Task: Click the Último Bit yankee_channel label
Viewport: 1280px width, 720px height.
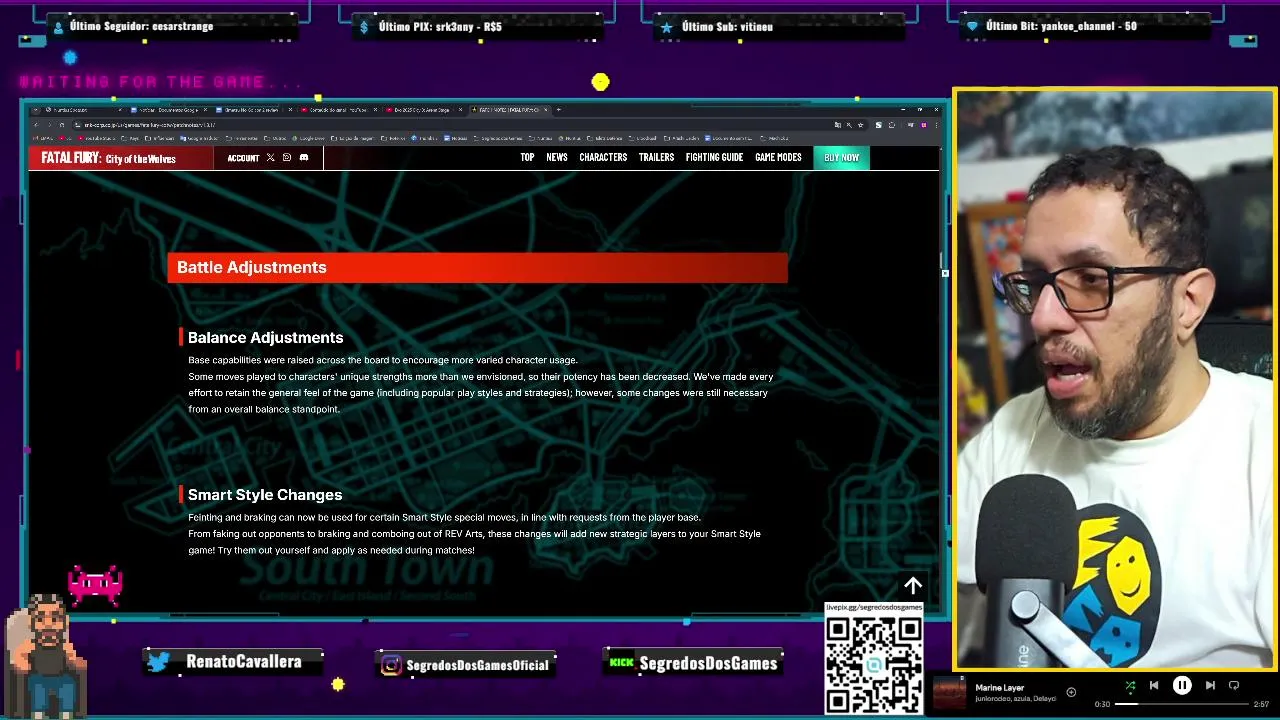Action: tap(1061, 26)
